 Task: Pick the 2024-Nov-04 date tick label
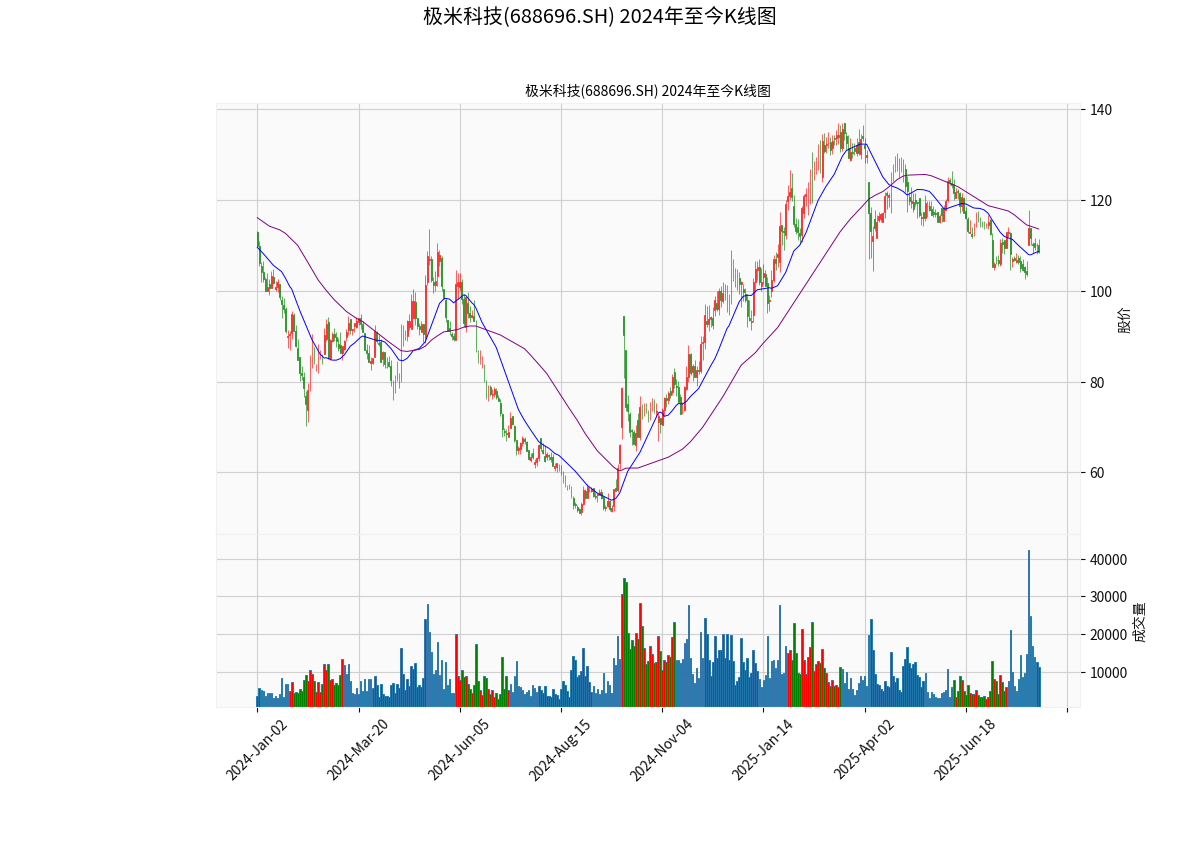[x=661, y=749]
